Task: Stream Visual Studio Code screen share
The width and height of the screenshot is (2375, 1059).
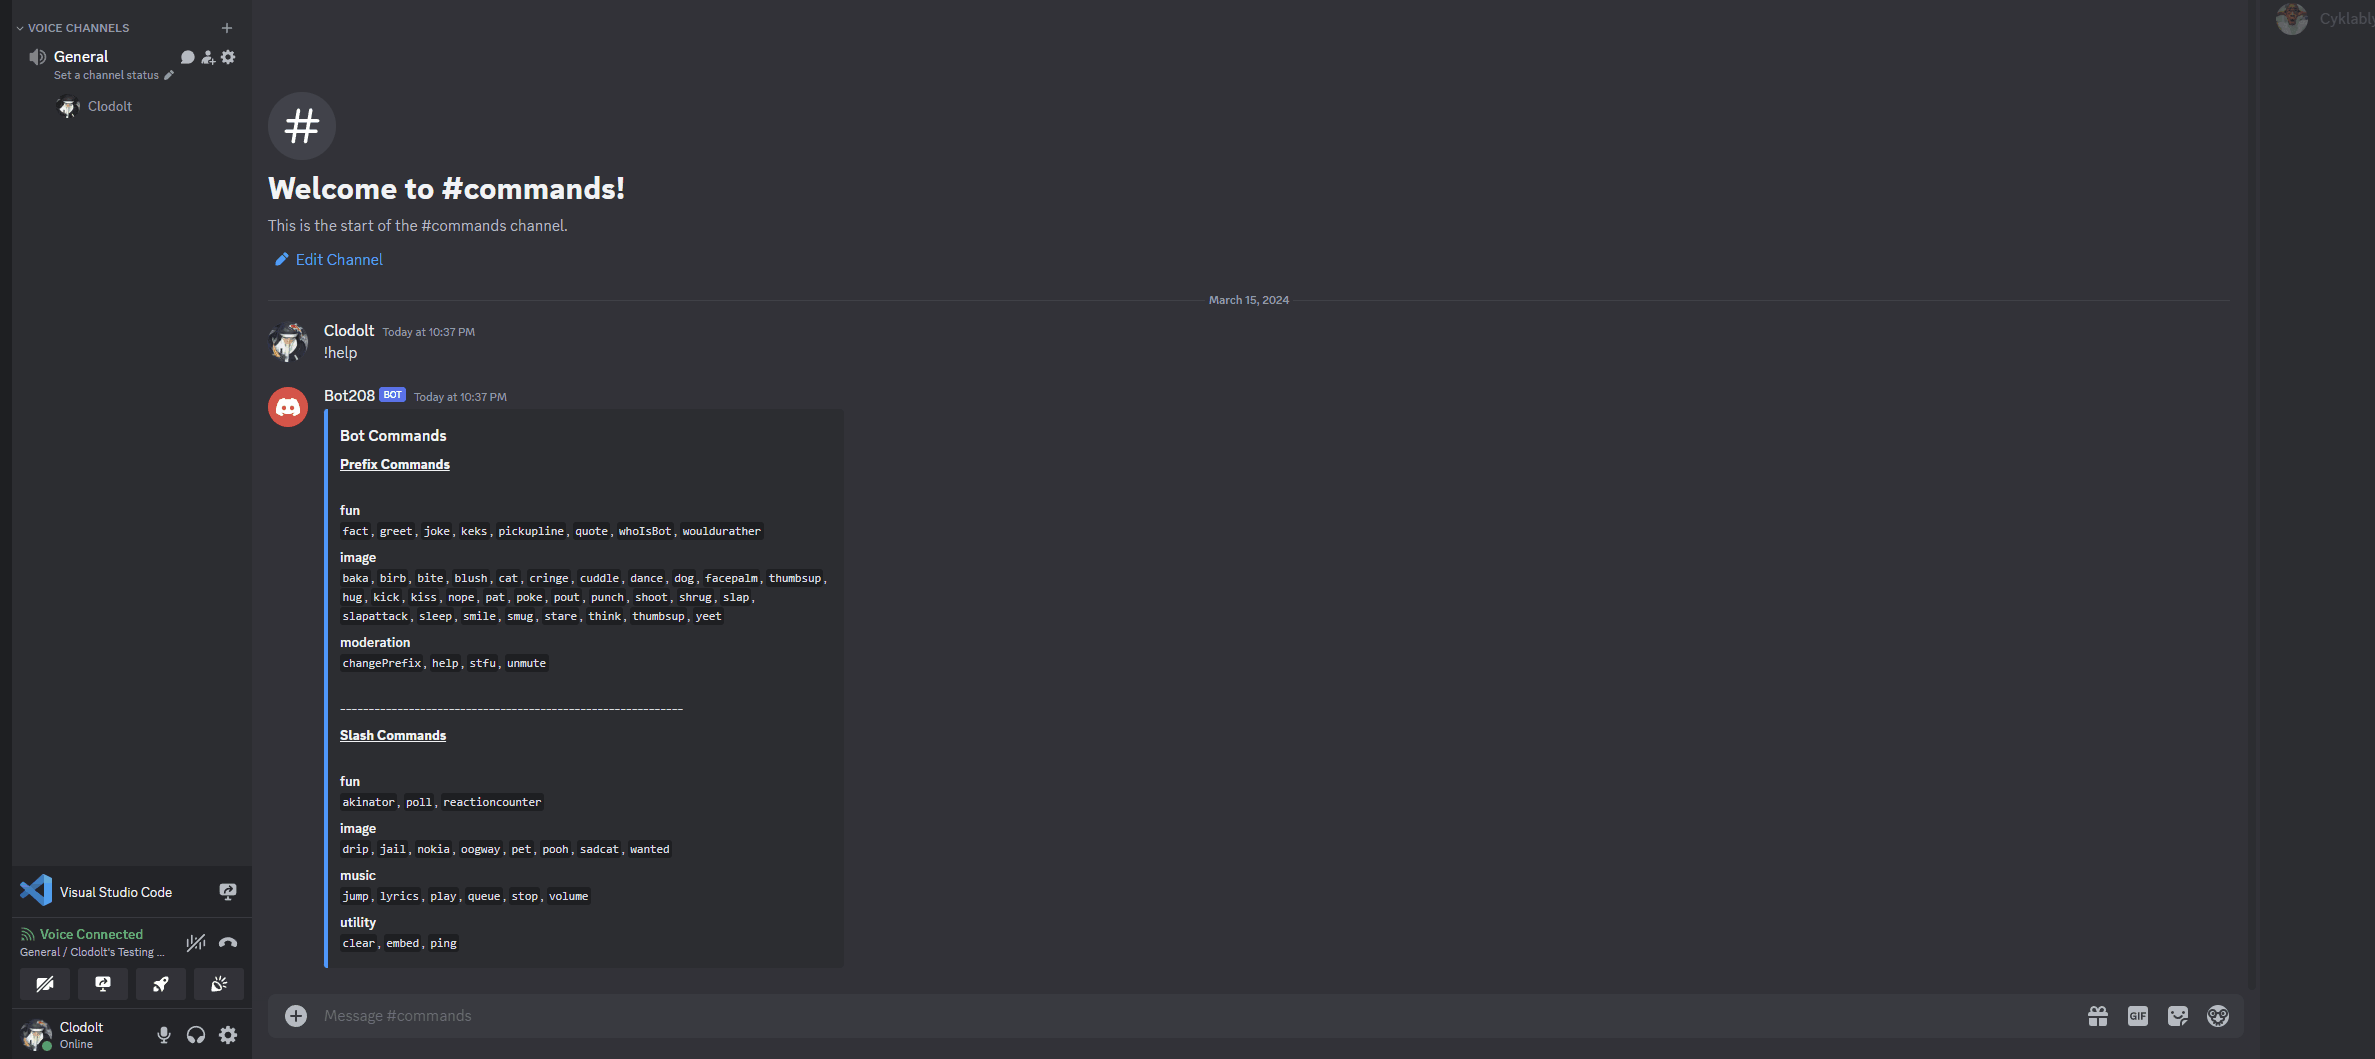Action: (228, 892)
